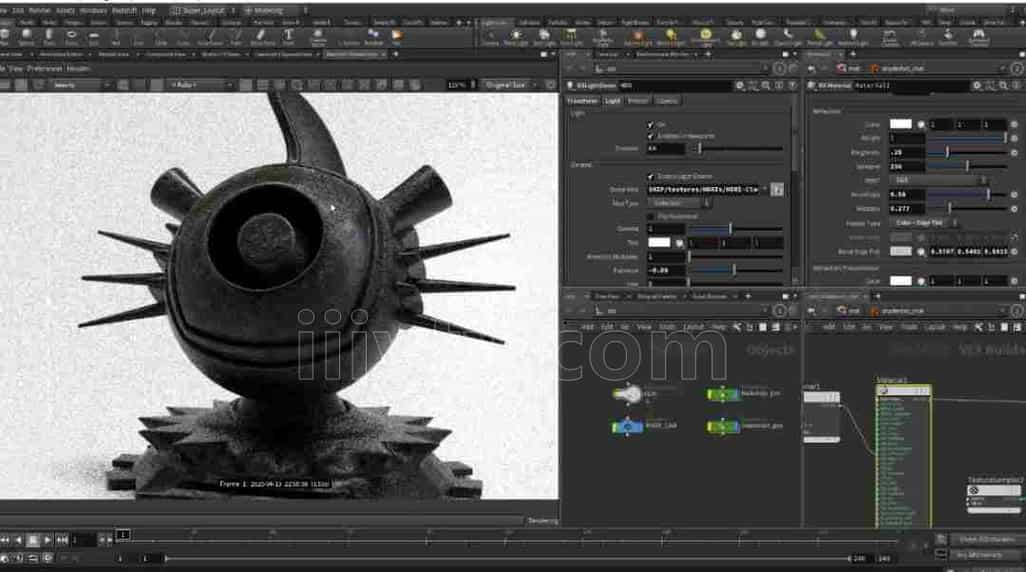Open color picker beside Reflection Color swatch

point(921,124)
